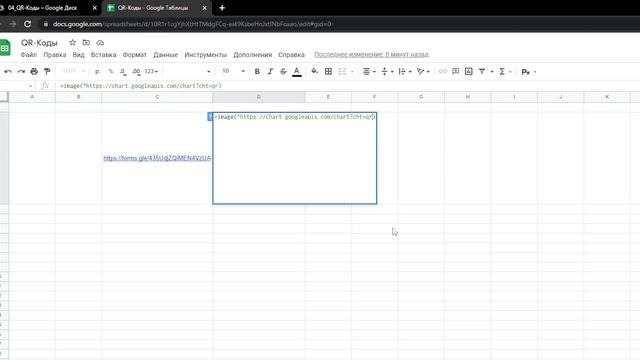Click the Print icon
Image resolution: width=640 pixels, height=360 pixels.
(34, 71)
